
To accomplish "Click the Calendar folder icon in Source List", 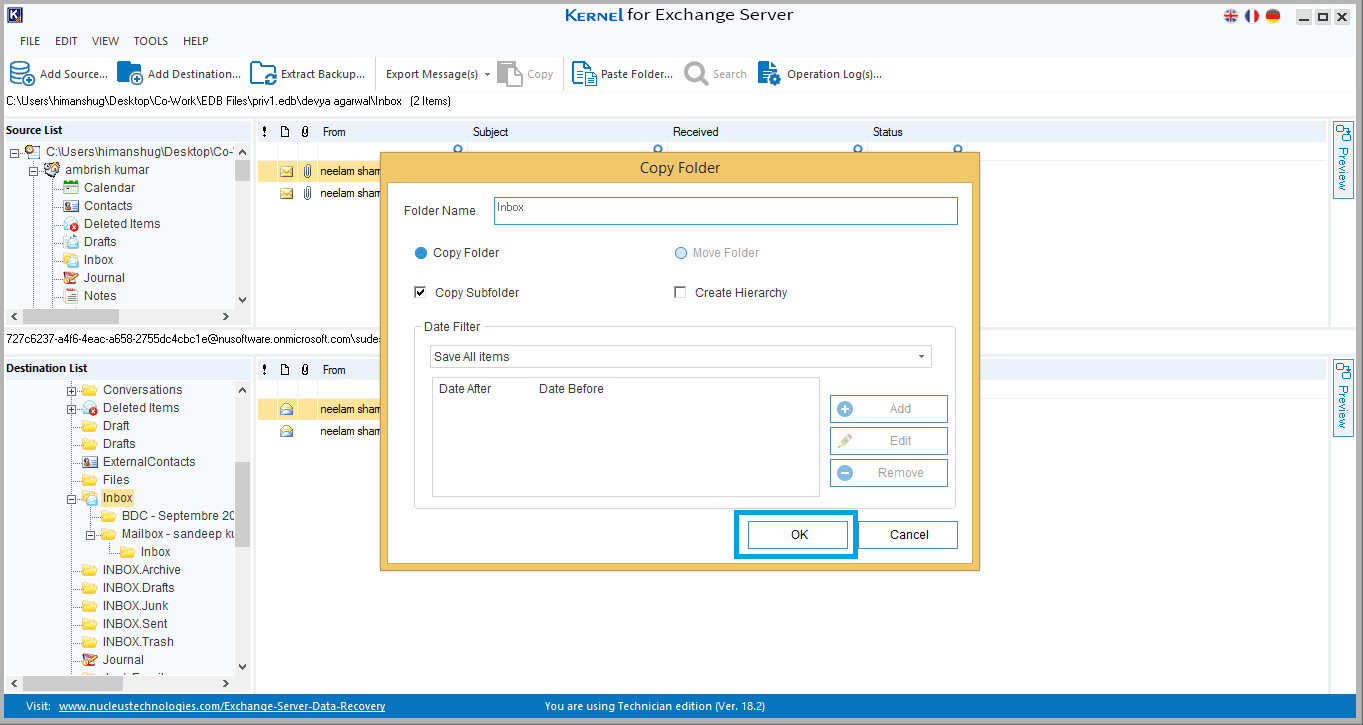I will click(70, 187).
